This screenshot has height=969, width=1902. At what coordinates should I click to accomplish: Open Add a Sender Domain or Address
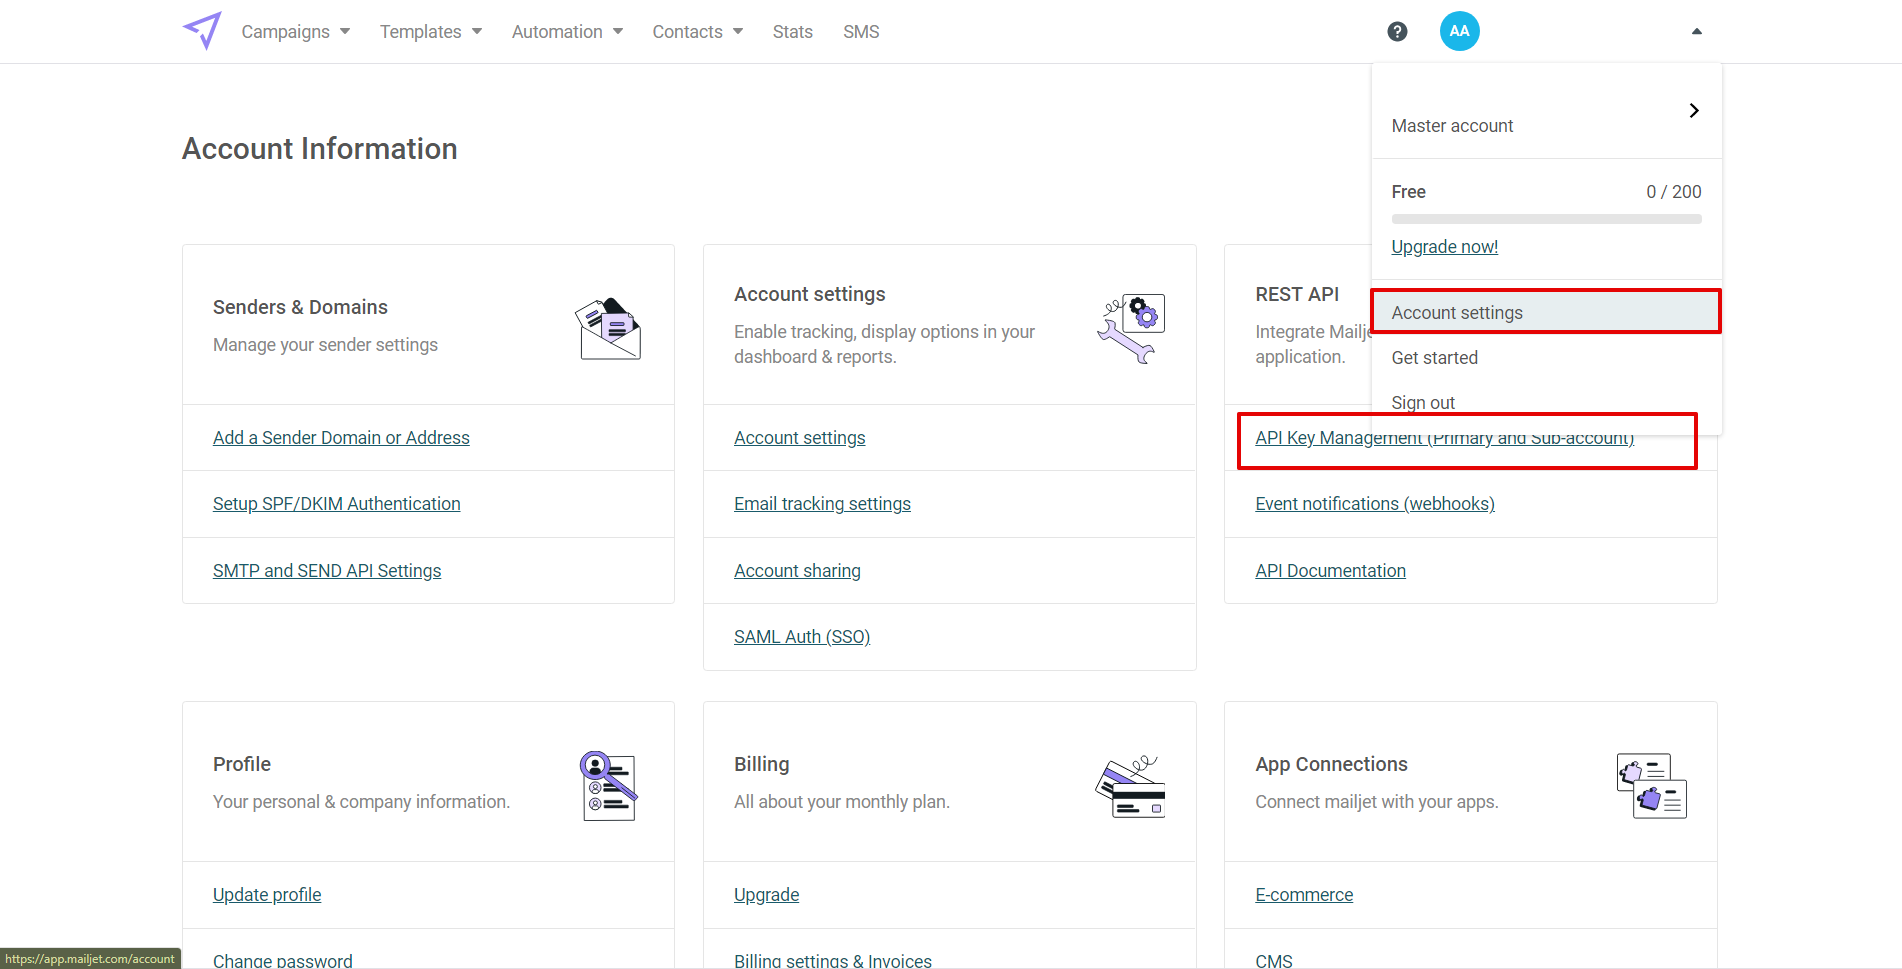(x=341, y=438)
